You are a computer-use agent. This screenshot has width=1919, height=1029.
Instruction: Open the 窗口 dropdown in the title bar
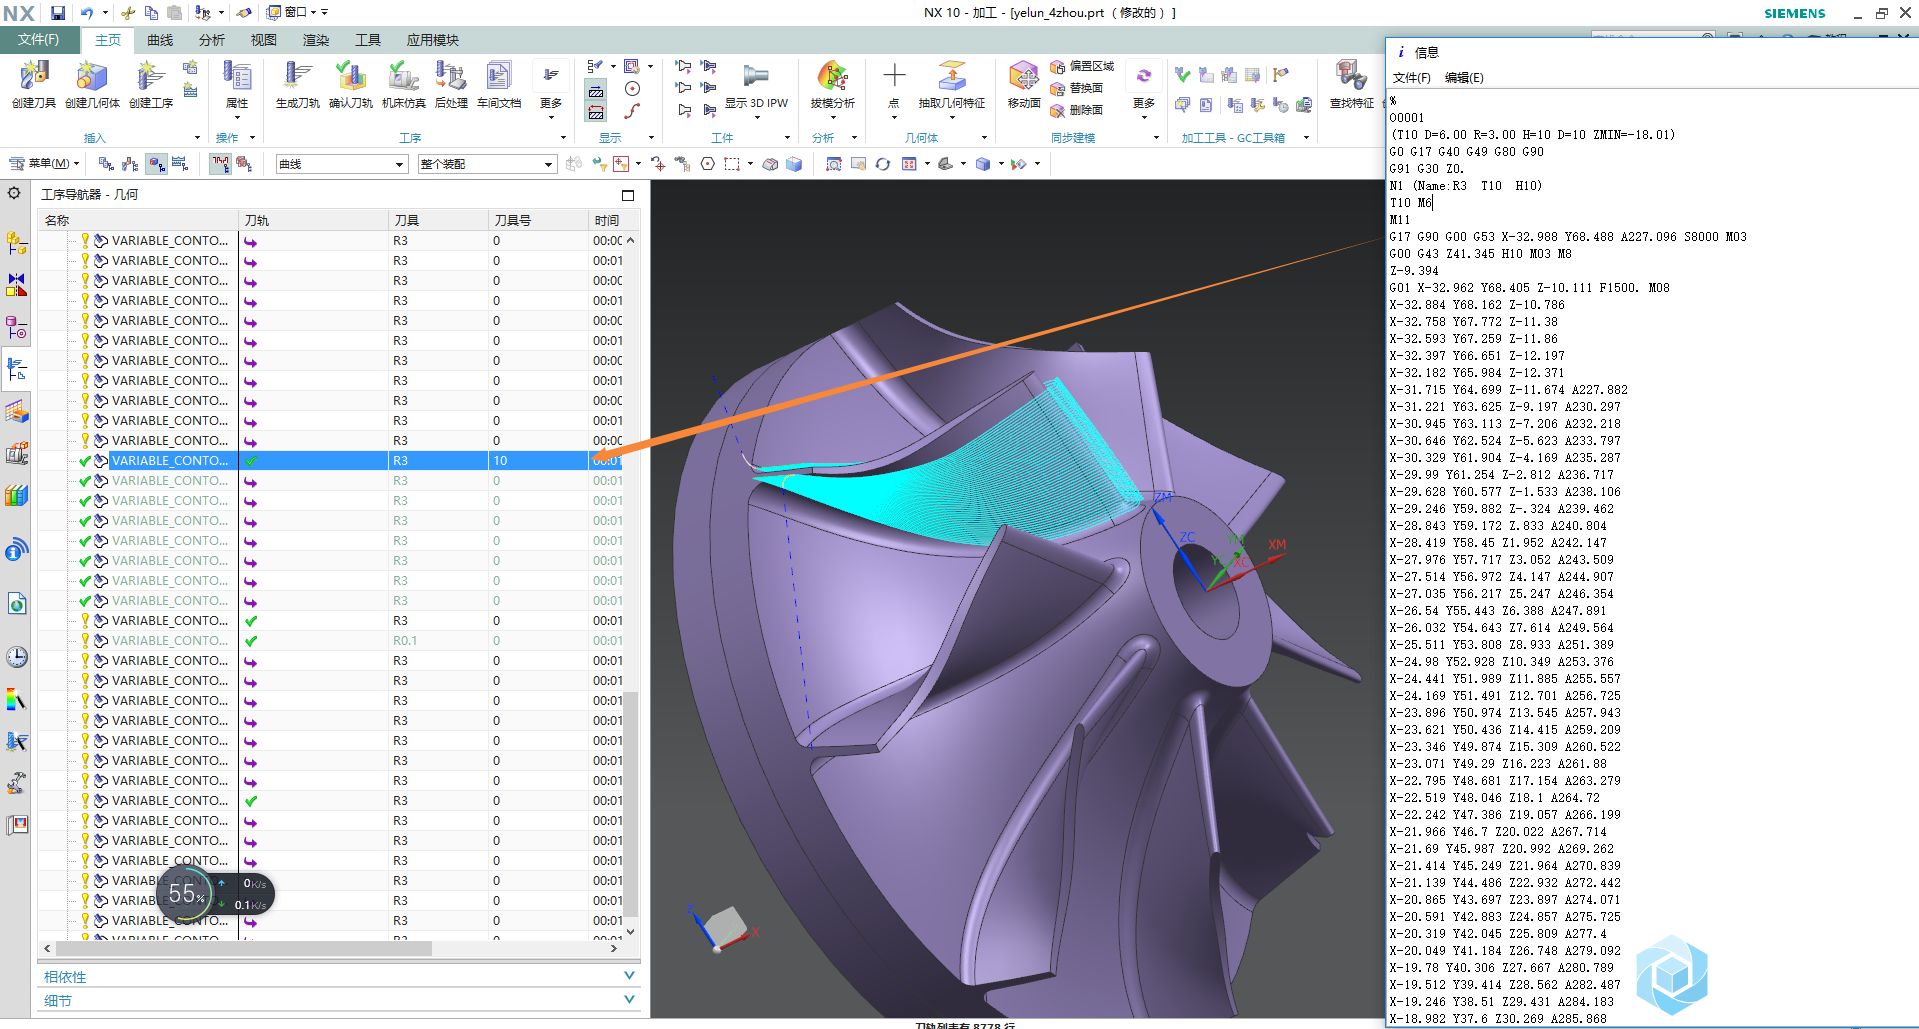click(292, 13)
